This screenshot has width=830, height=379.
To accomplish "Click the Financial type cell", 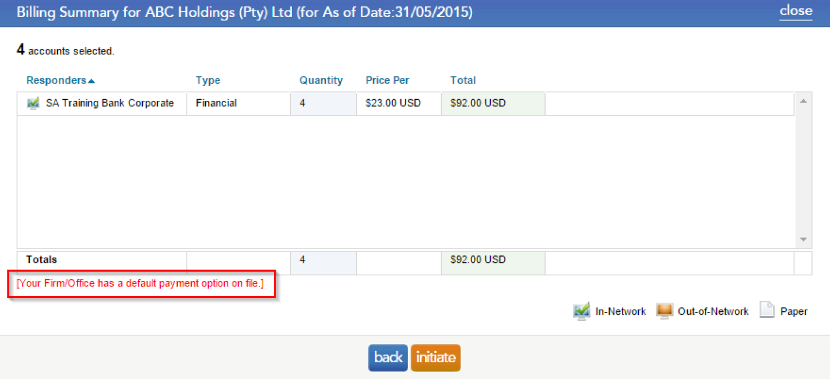I will coord(238,104).
